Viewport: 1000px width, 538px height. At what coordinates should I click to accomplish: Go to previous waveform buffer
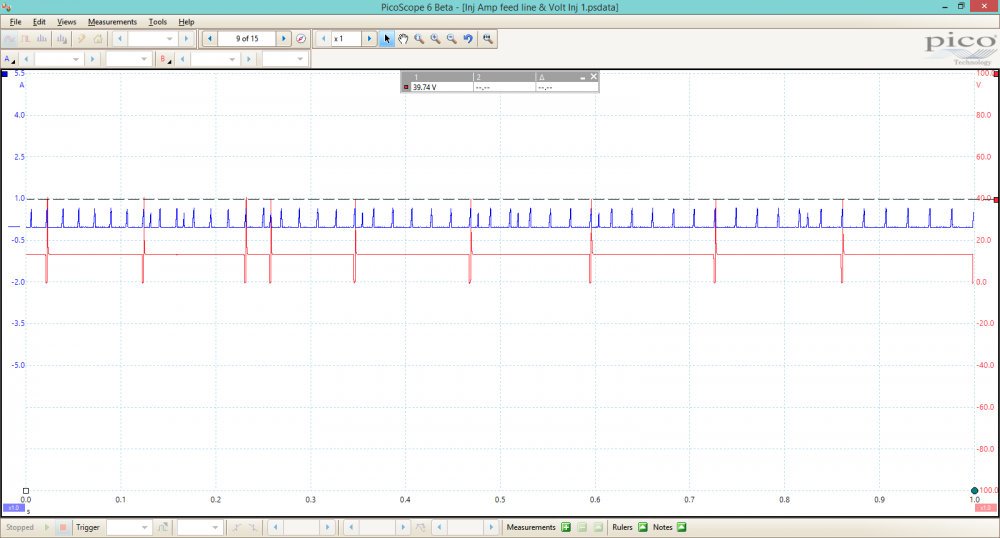(210, 39)
